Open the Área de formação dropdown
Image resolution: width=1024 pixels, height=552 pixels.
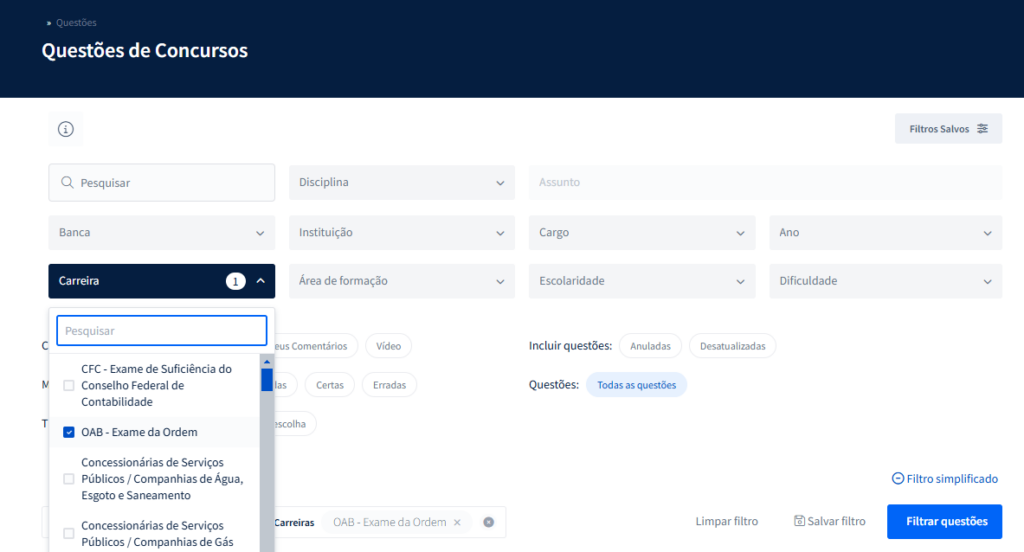402,281
